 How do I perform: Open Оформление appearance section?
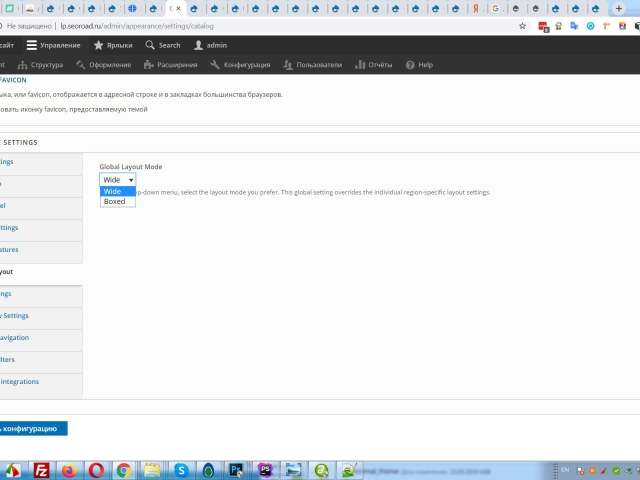coord(103,65)
